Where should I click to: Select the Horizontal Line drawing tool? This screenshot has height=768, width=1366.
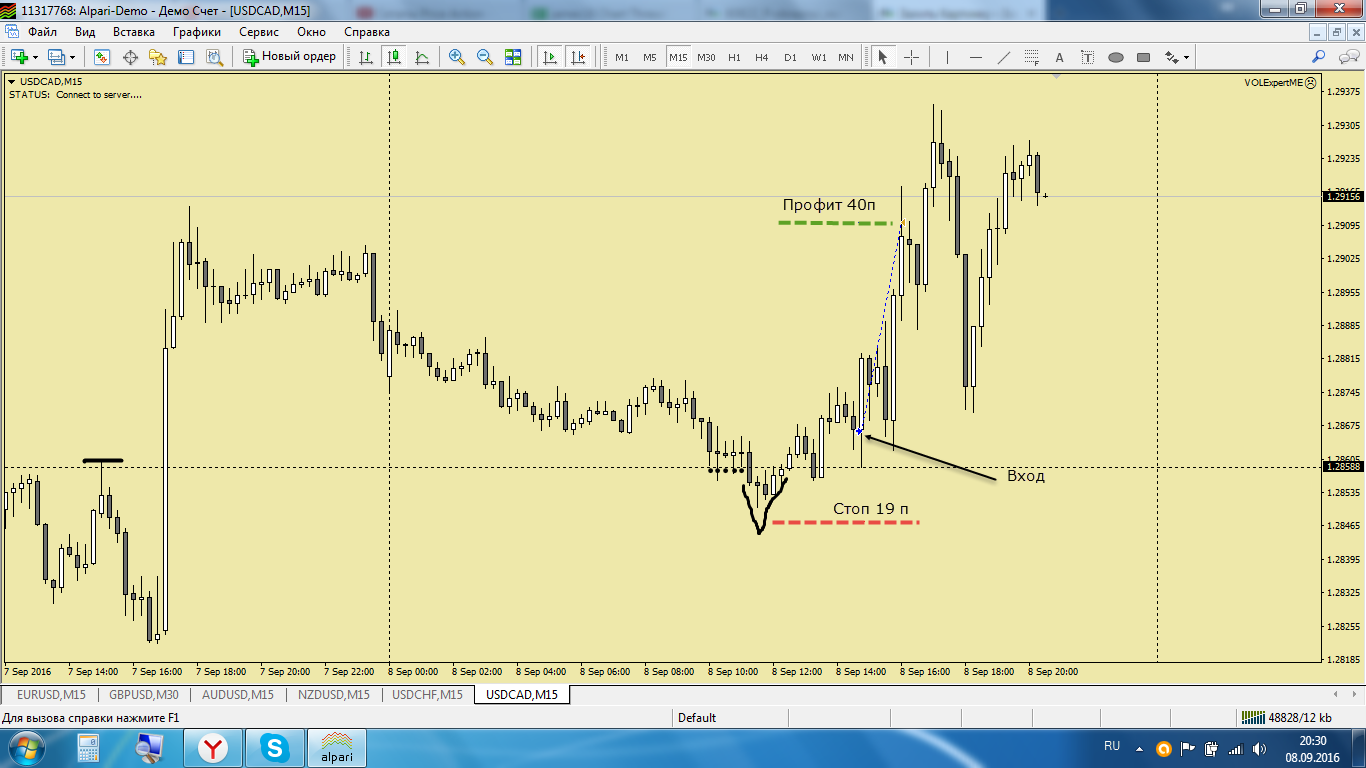(x=976, y=57)
